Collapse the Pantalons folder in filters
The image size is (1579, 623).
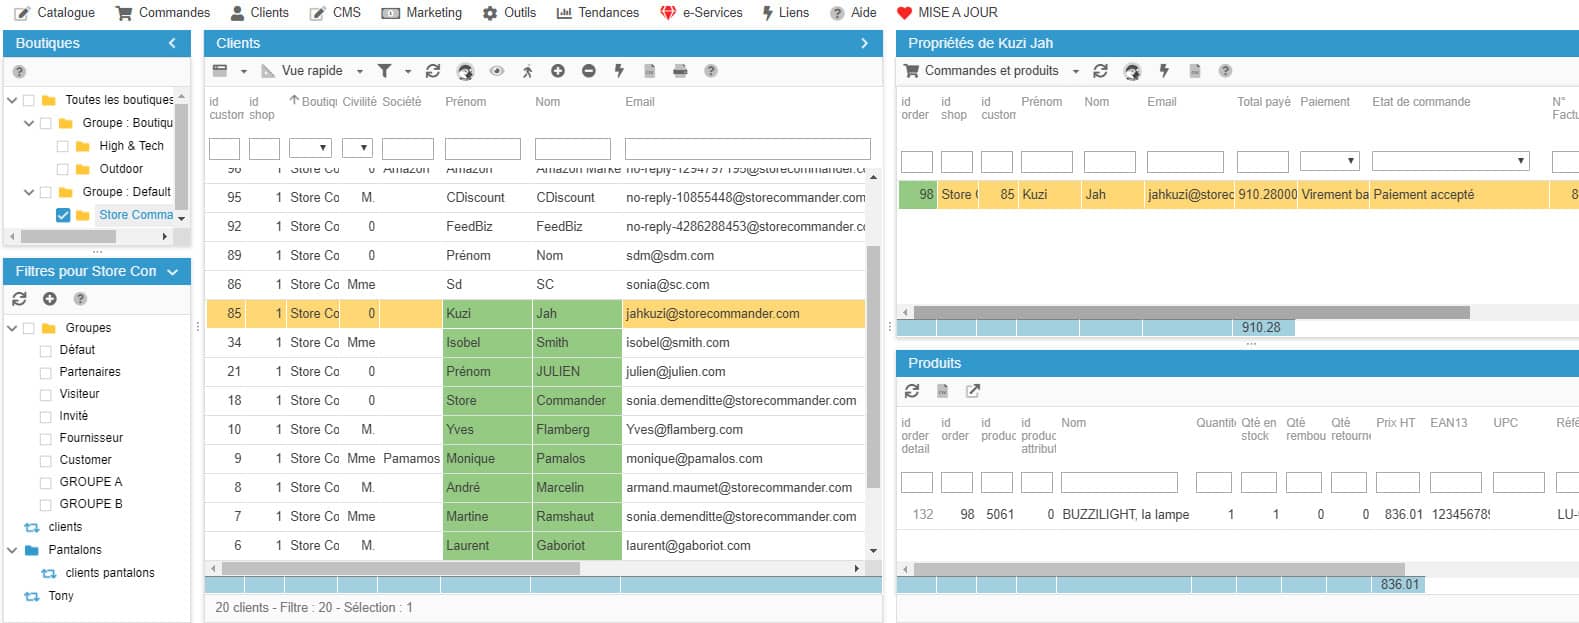coord(12,550)
